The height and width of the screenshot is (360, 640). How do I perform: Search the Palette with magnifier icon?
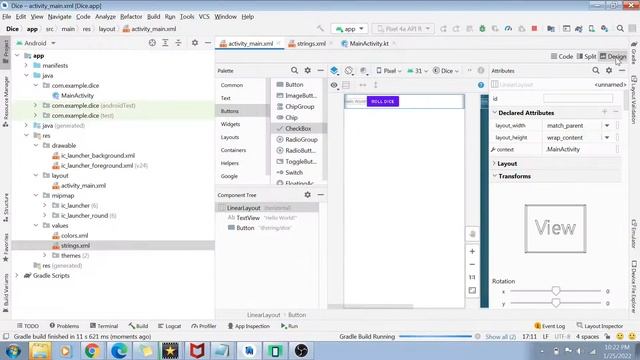(x=294, y=71)
